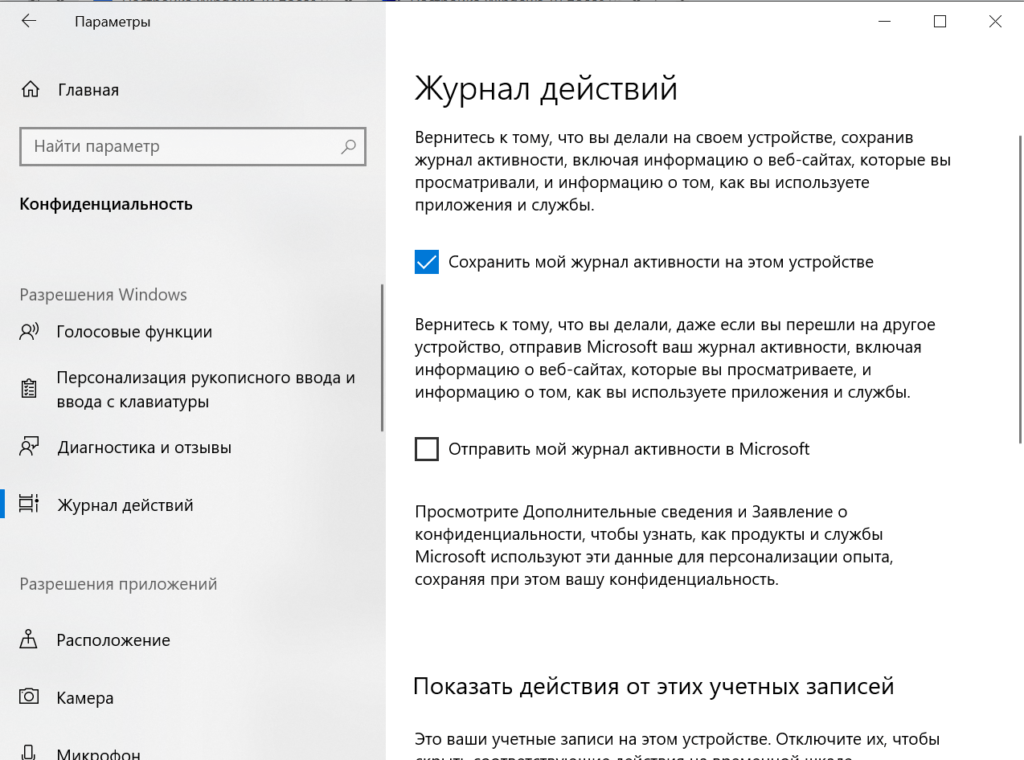1024x760 pixels.
Task: Close the Параметры window
Action: point(995,22)
